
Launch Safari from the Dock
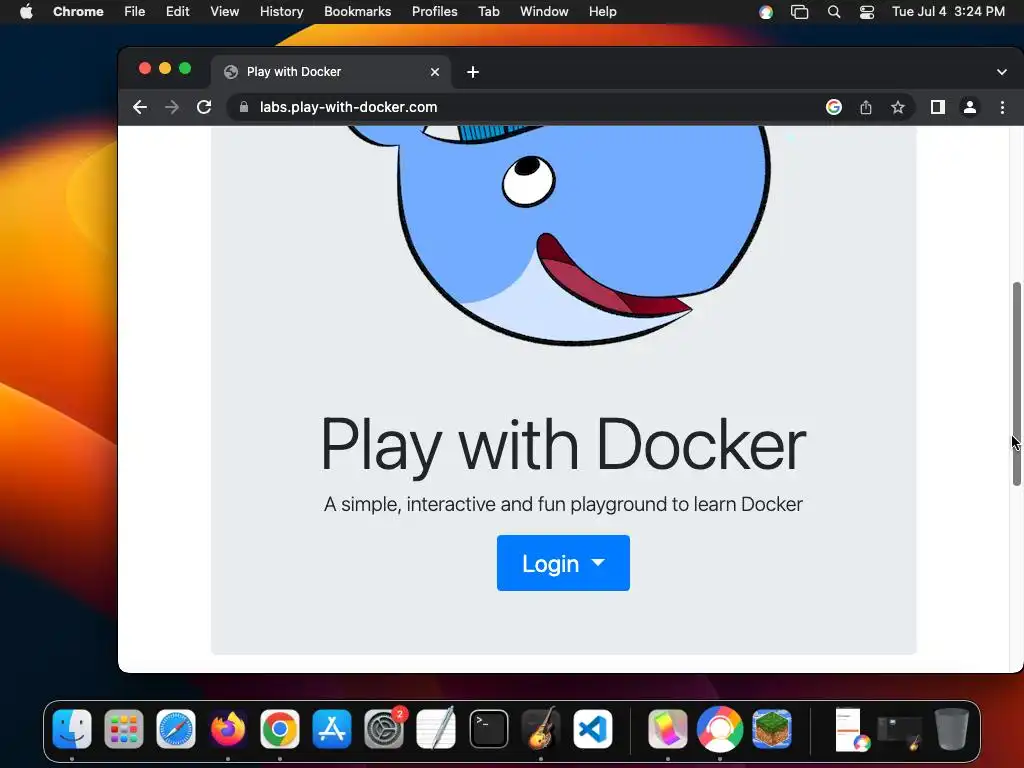(x=176, y=729)
